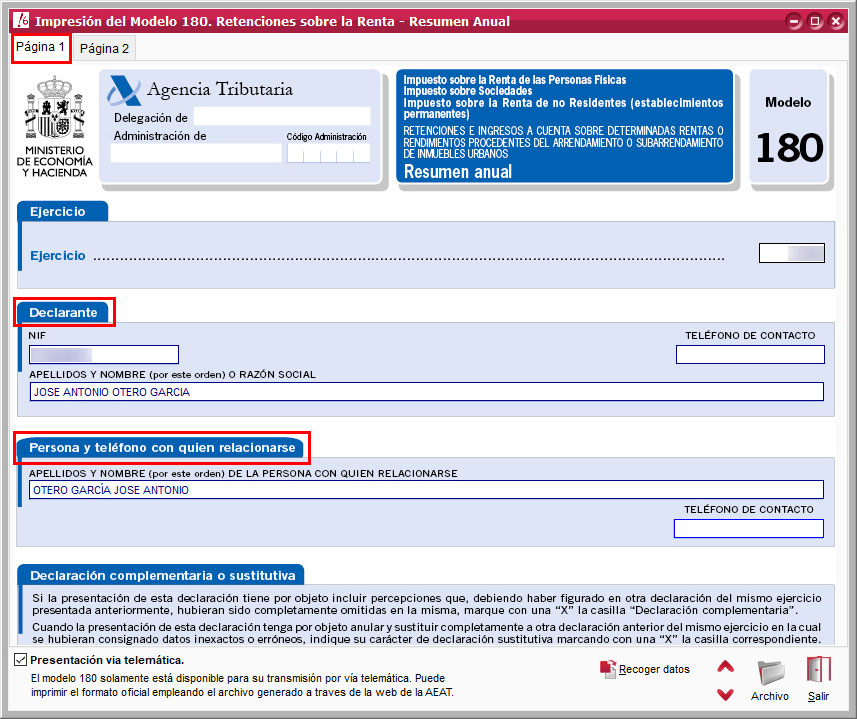Focus the Declarante NIF field
This screenshot has width=857, height=719.
[104, 355]
